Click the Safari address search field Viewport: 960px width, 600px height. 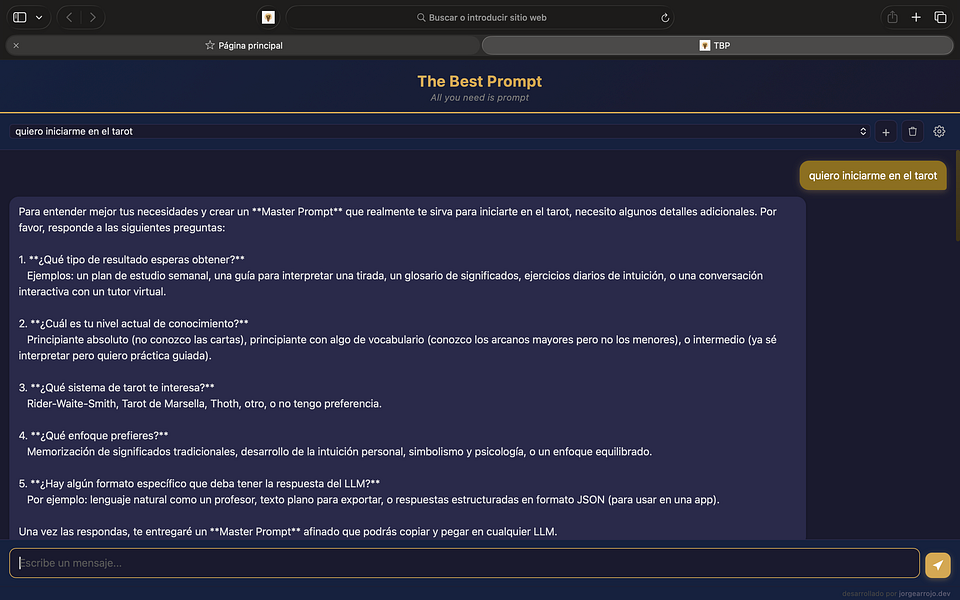(x=480, y=18)
